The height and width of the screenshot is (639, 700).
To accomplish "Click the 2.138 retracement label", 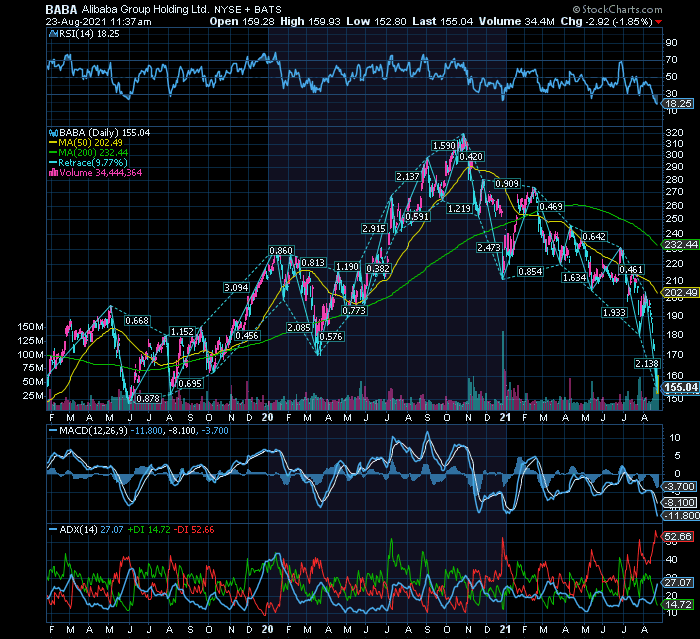I will point(647,364).
